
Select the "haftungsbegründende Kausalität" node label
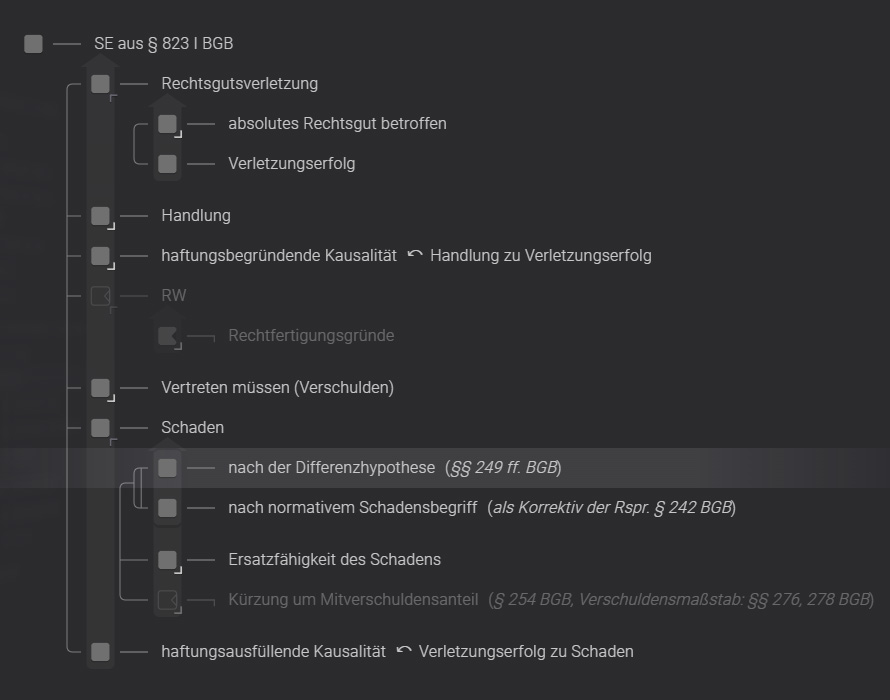tap(277, 255)
